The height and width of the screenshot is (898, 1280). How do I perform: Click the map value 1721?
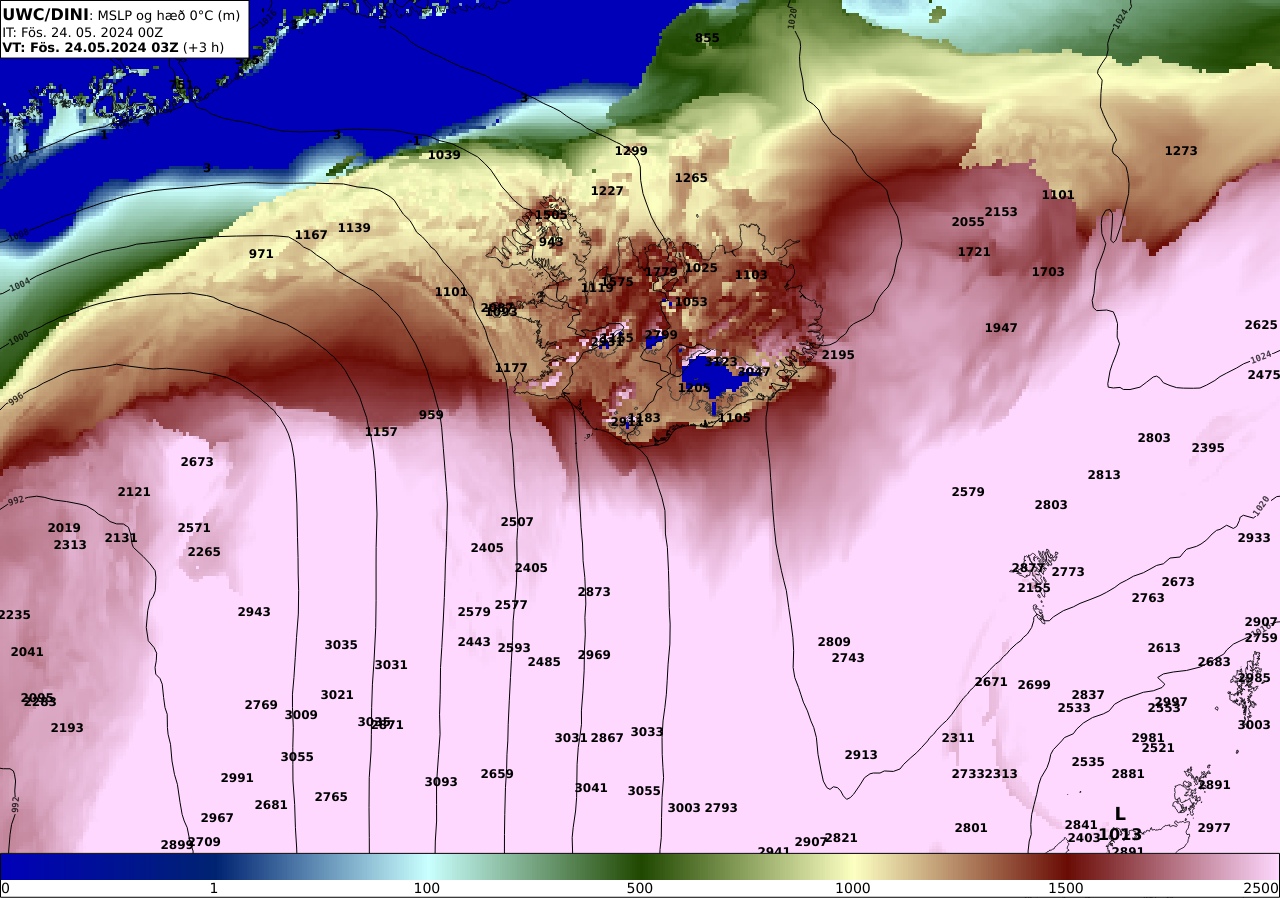974,252
